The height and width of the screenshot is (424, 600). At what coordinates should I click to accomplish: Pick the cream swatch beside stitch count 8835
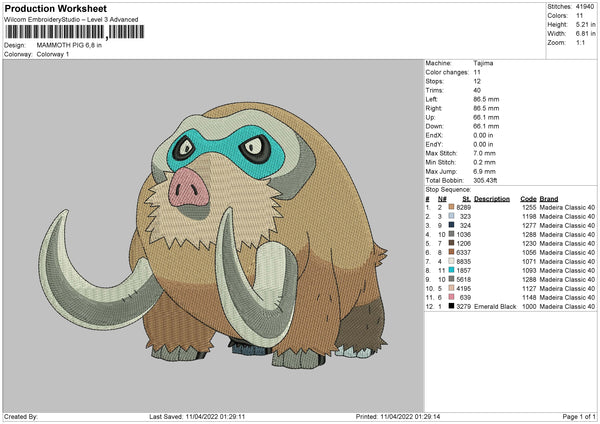(x=452, y=261)
